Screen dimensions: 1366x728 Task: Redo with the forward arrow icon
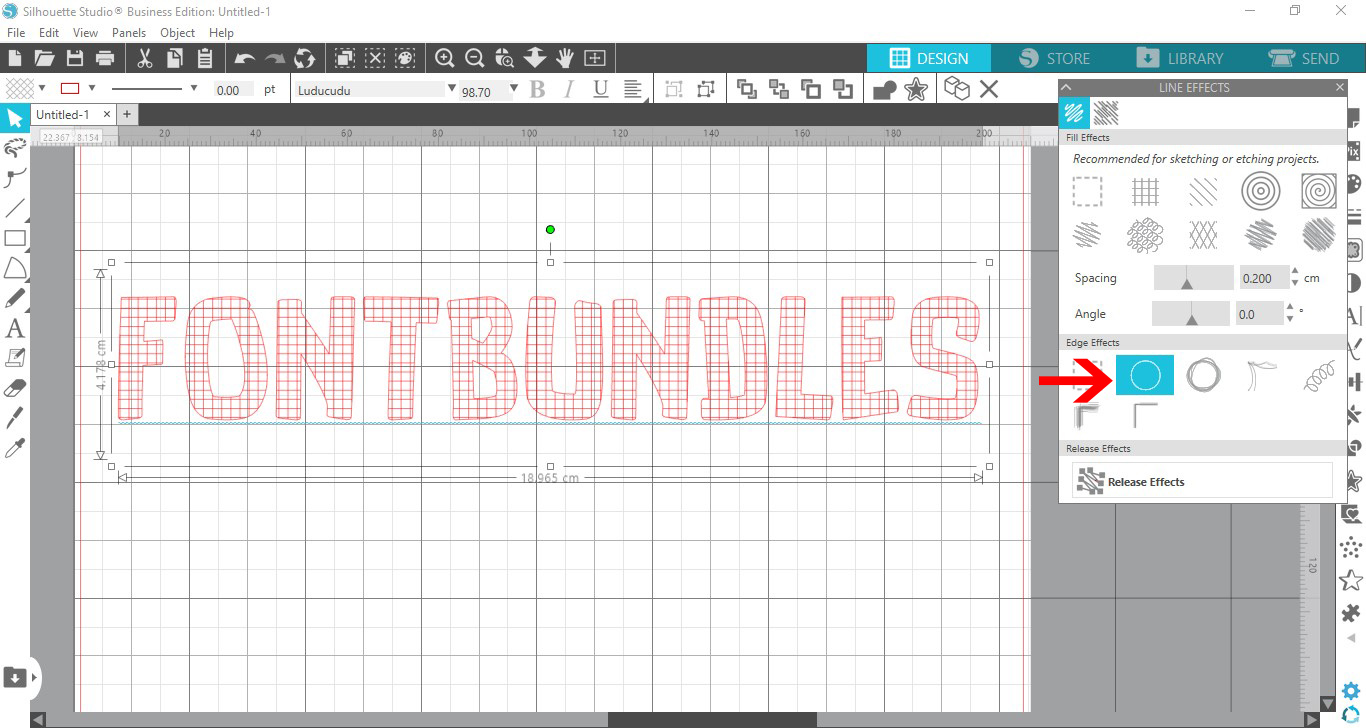[x=275, y=58]
